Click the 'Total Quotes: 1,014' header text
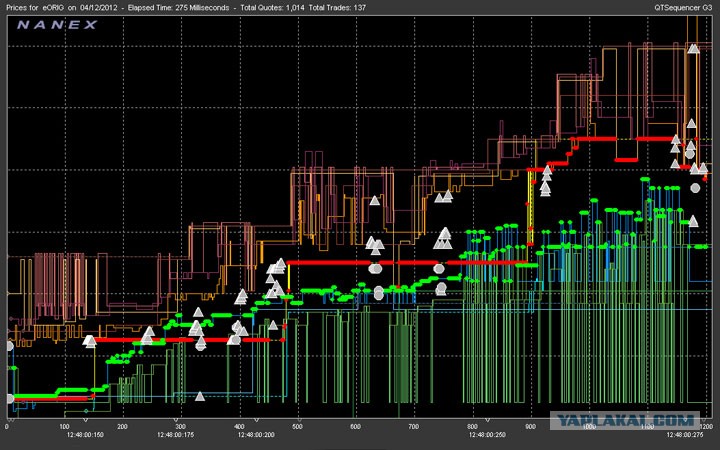The image size is (720, 450). pos(272,8)
